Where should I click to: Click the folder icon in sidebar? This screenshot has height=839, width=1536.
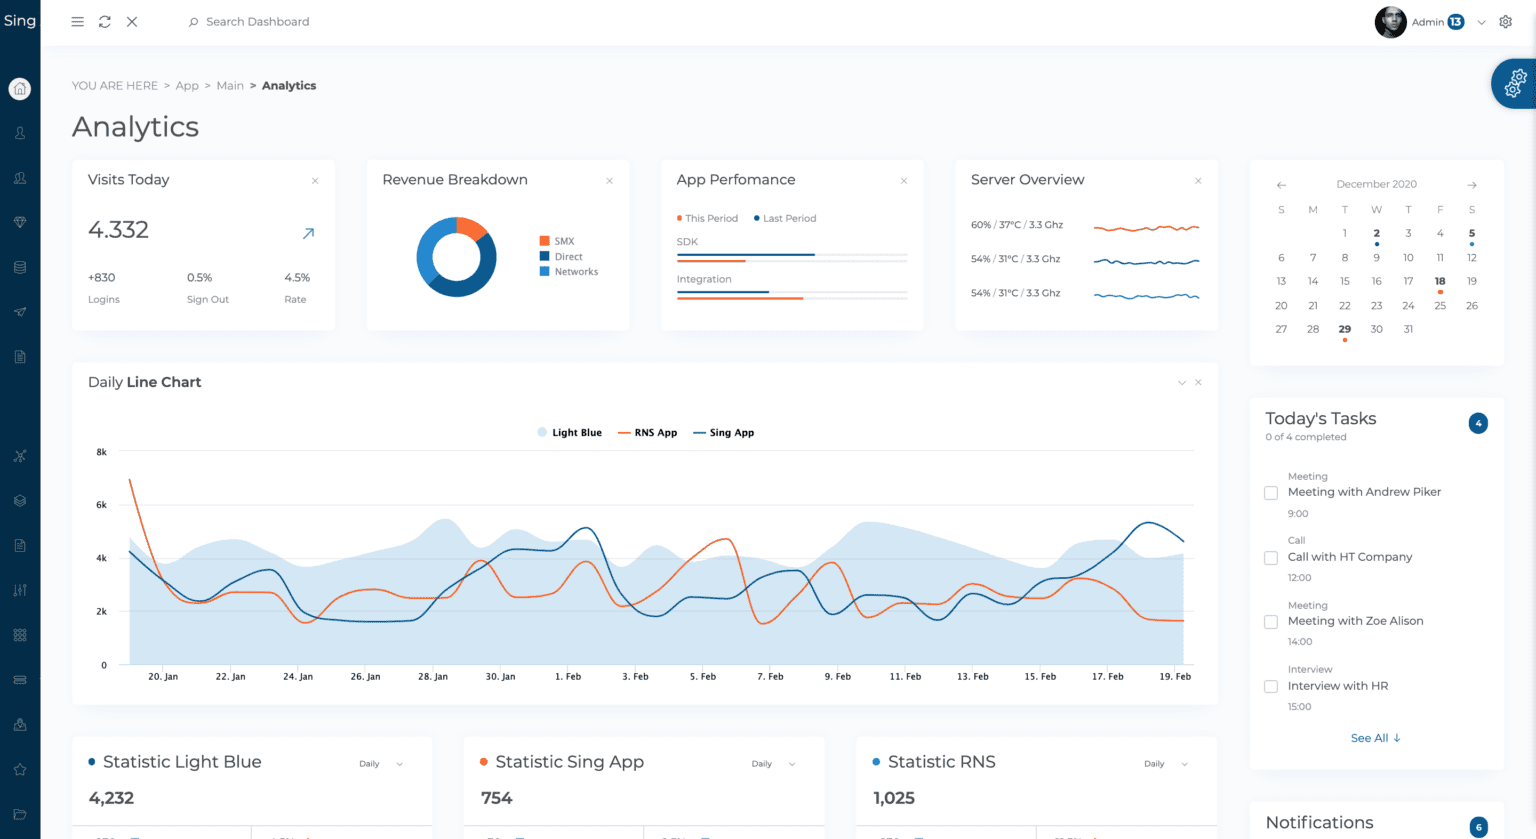(19, 814)
